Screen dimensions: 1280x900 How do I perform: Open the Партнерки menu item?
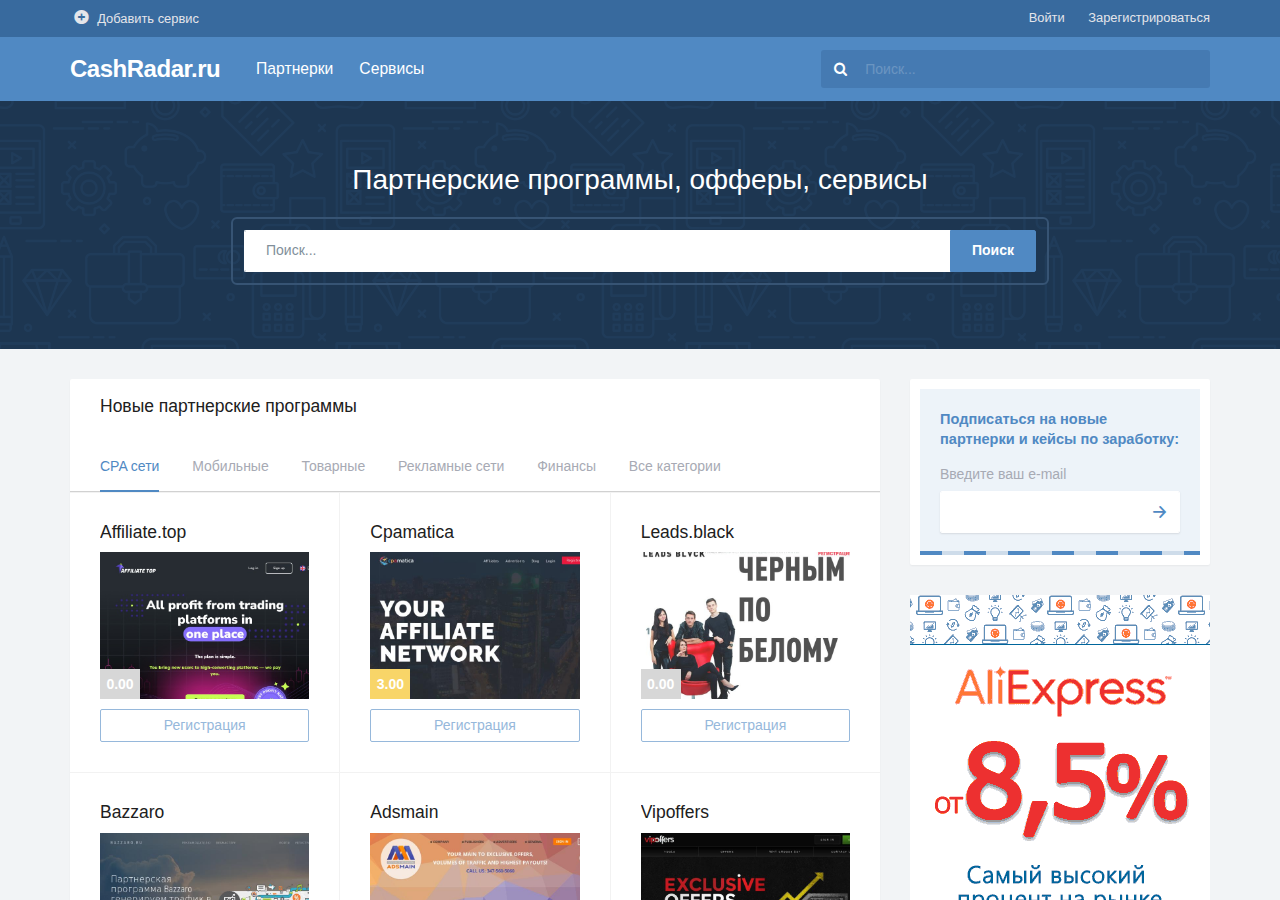(x=294, y=69)
